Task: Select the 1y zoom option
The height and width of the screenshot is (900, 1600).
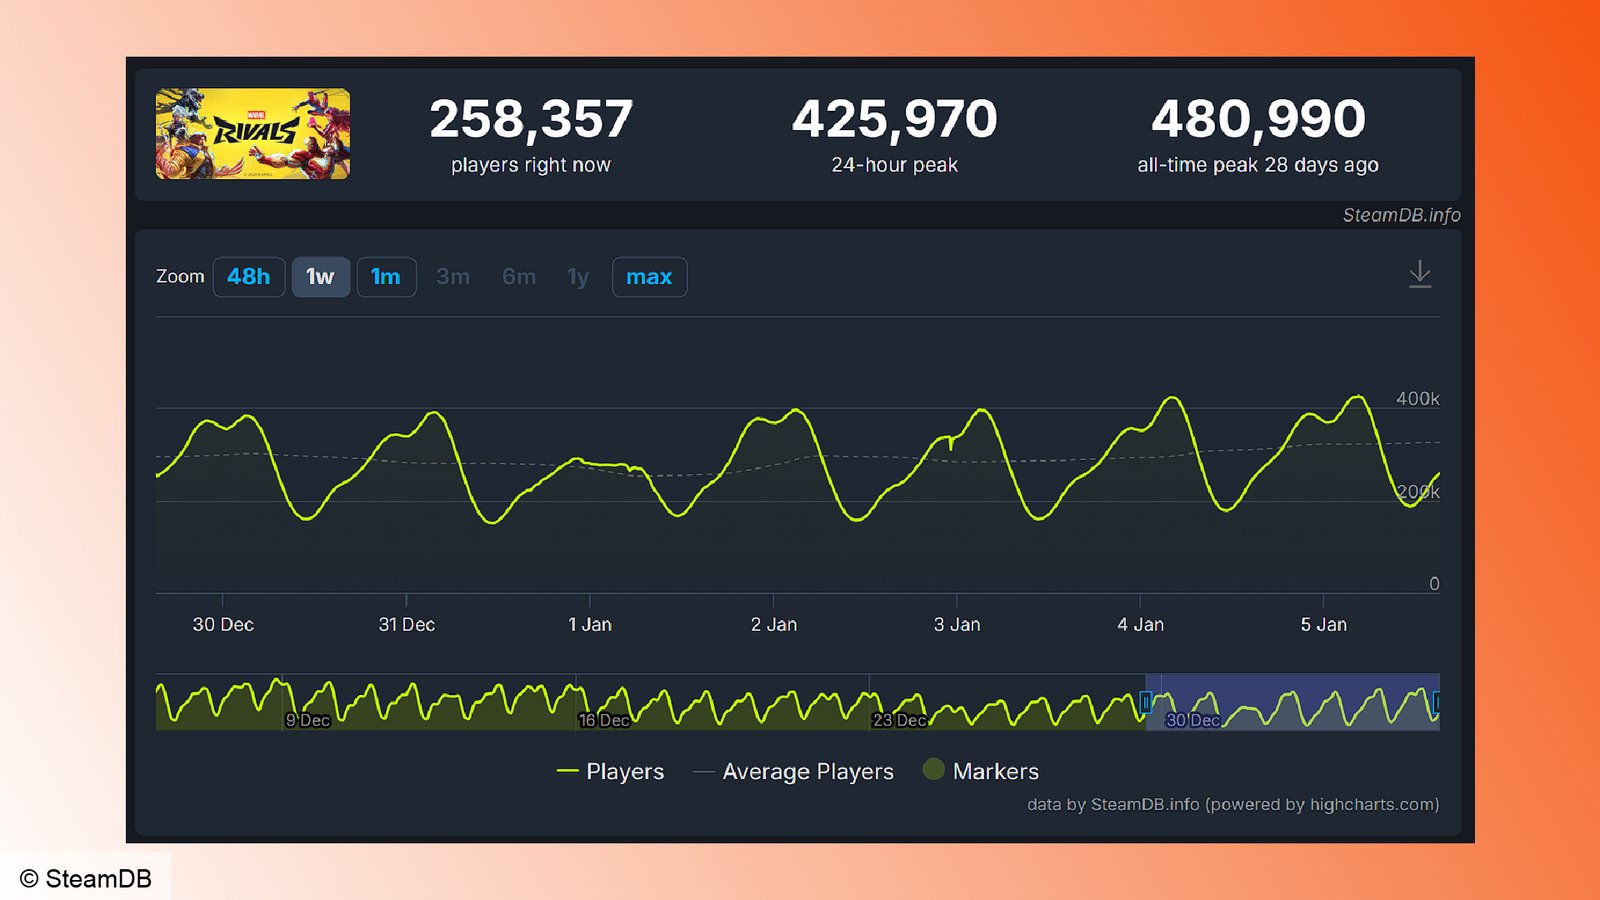Action: click(578, 277)
